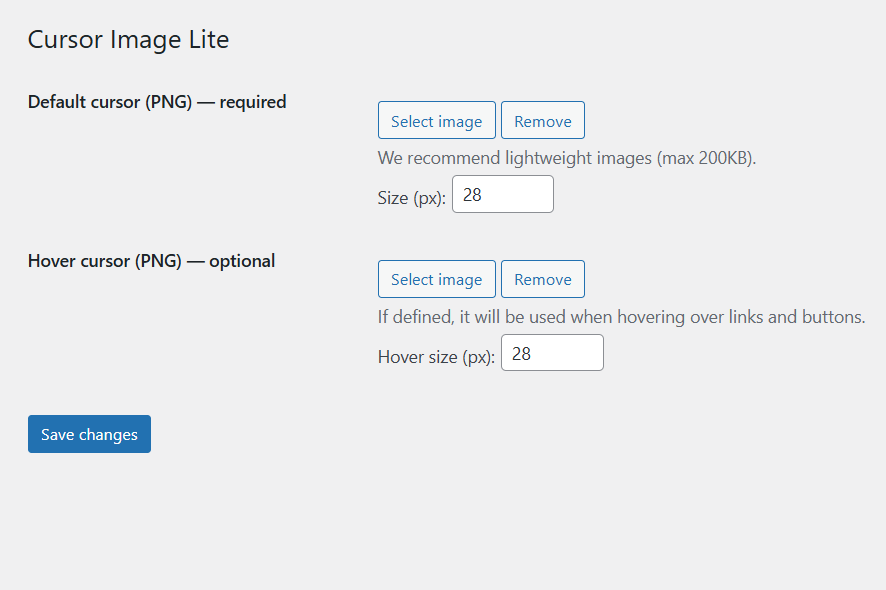Click the Cursor Image Lite page heading
The height and width of the screenshot is (590, 886).
pos(128,40)
